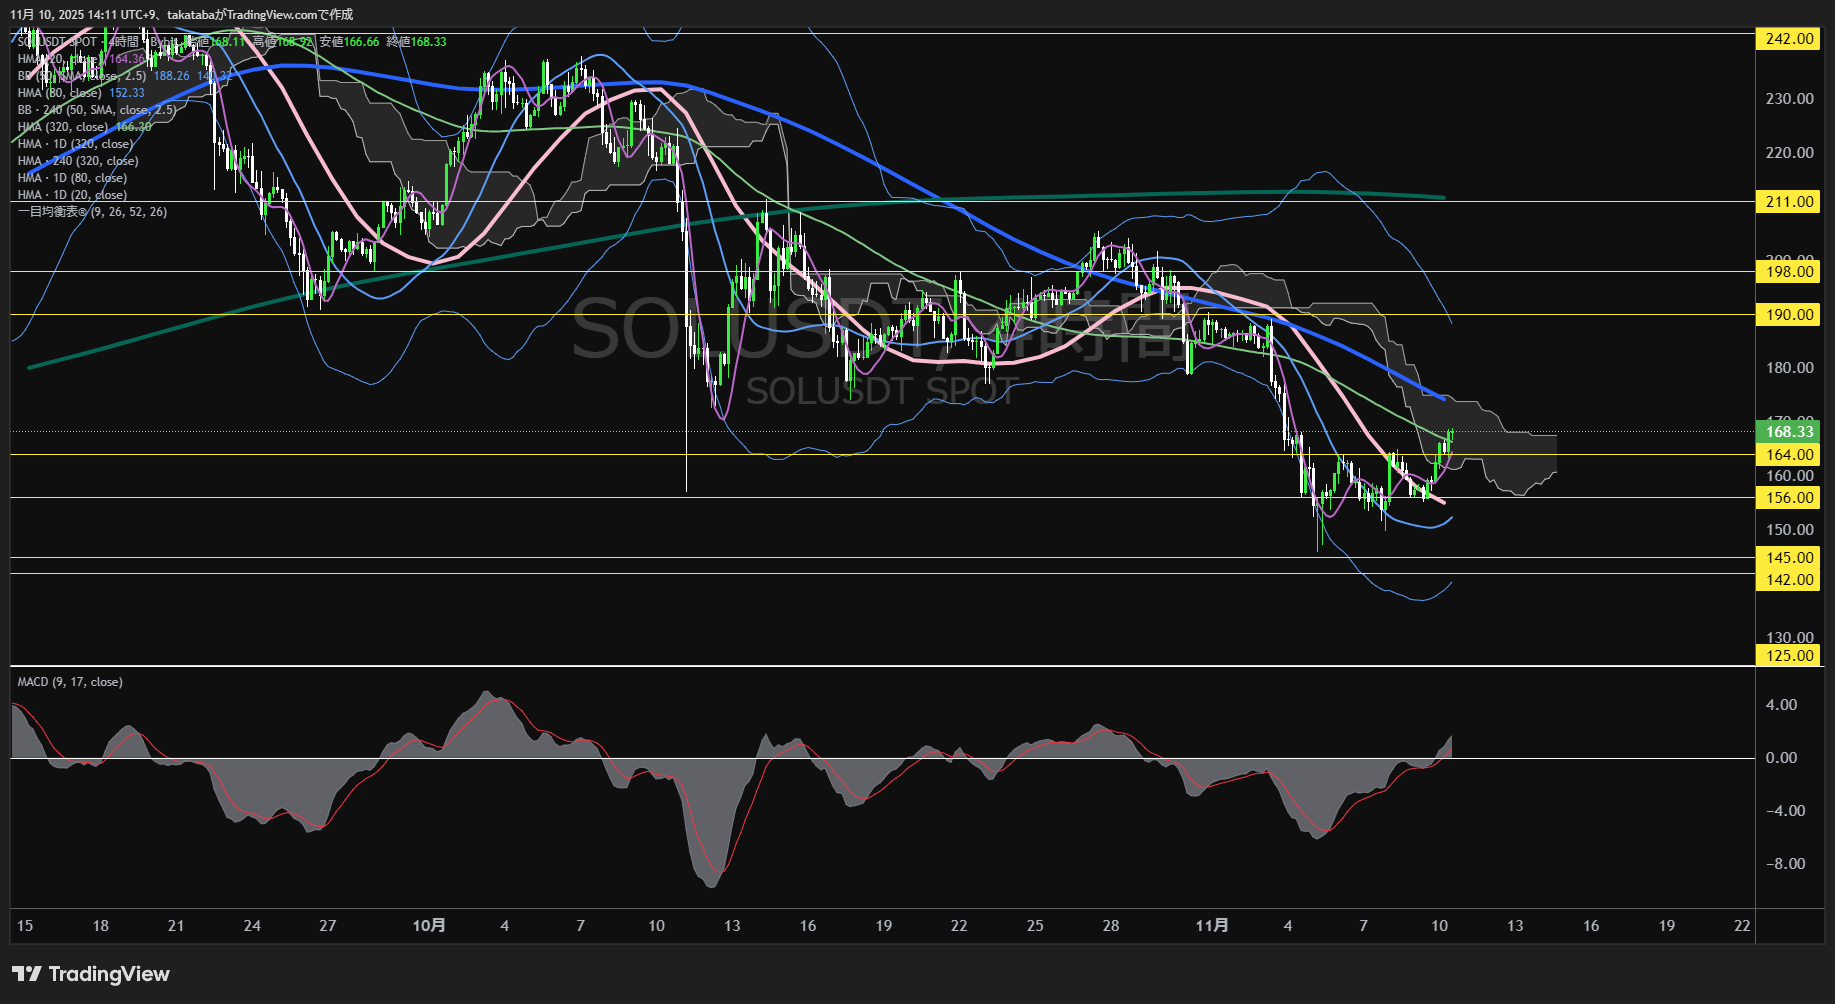Select the MACD (9, 17, close) indicator label

pos(70,682)
